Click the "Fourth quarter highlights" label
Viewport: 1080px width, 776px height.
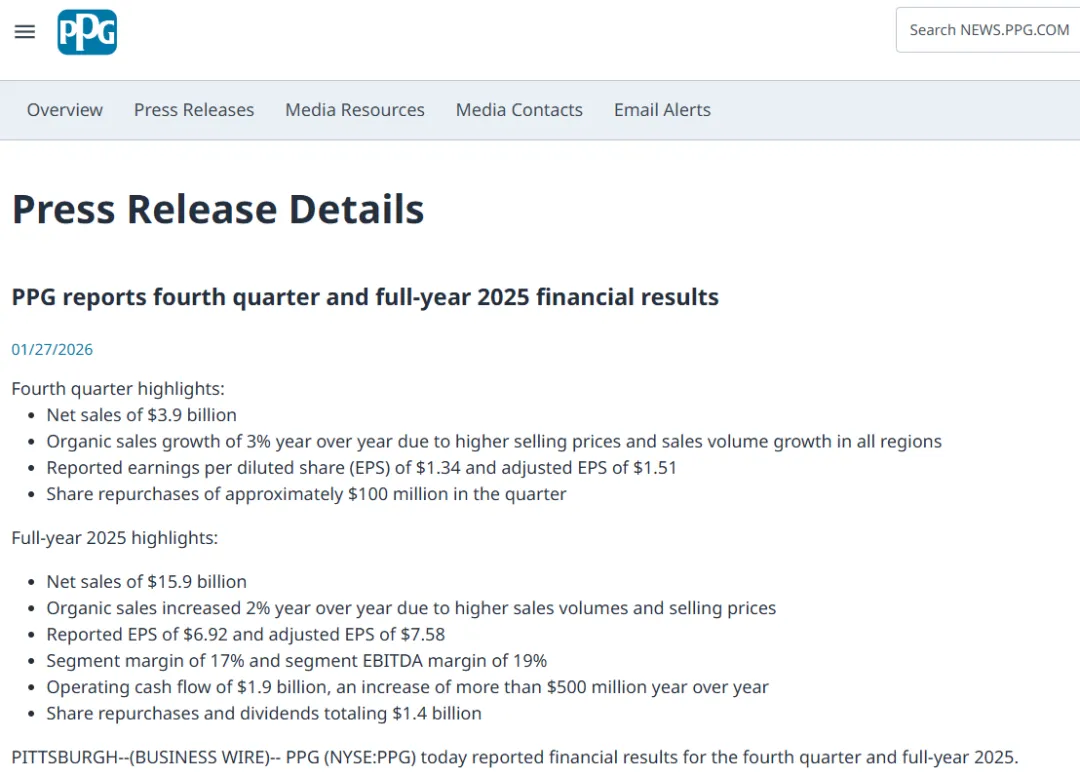[x=118, y=389]
